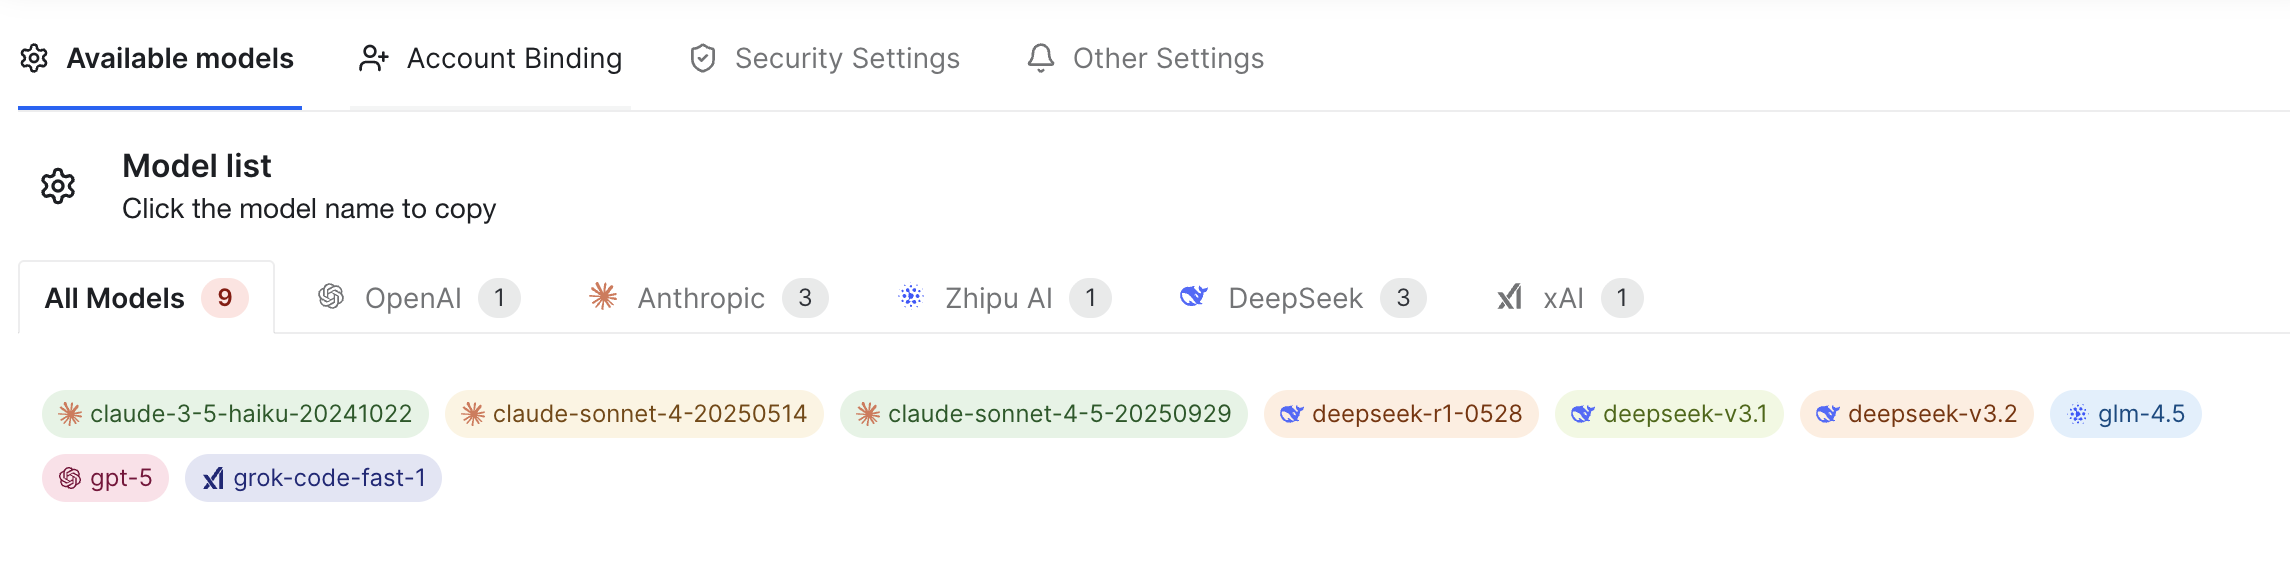Select the All Models filter tab
Image resolution: width=2290 pixels, height=568 pixels.
pyautogui.click(x=146, y=298)
